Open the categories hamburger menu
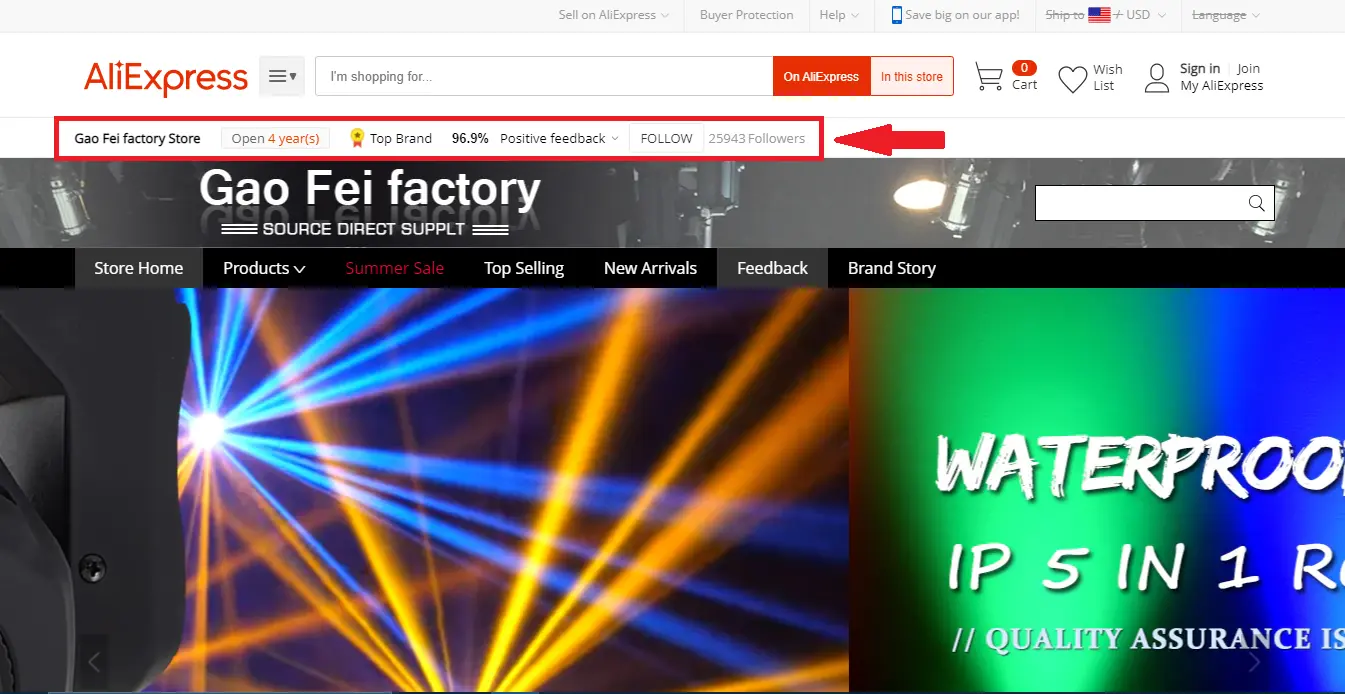This screenshot has height=694, width=1345. coord(281,76)
